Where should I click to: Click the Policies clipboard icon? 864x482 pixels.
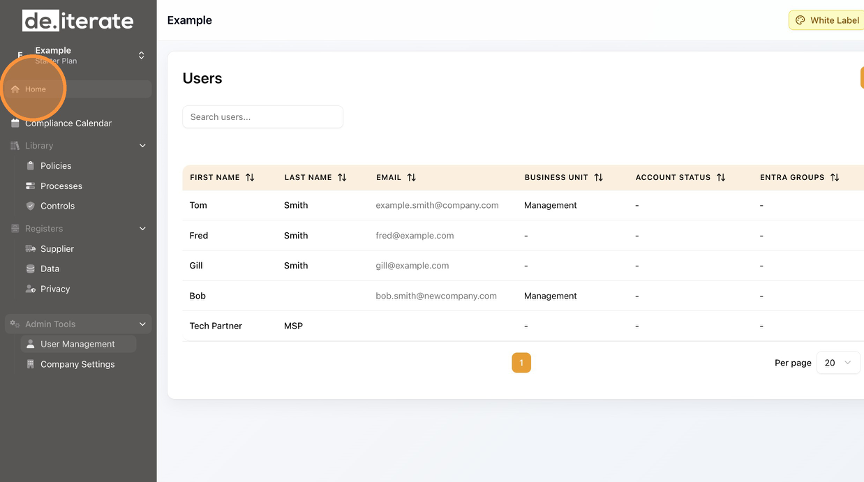[x=31, y=166]
